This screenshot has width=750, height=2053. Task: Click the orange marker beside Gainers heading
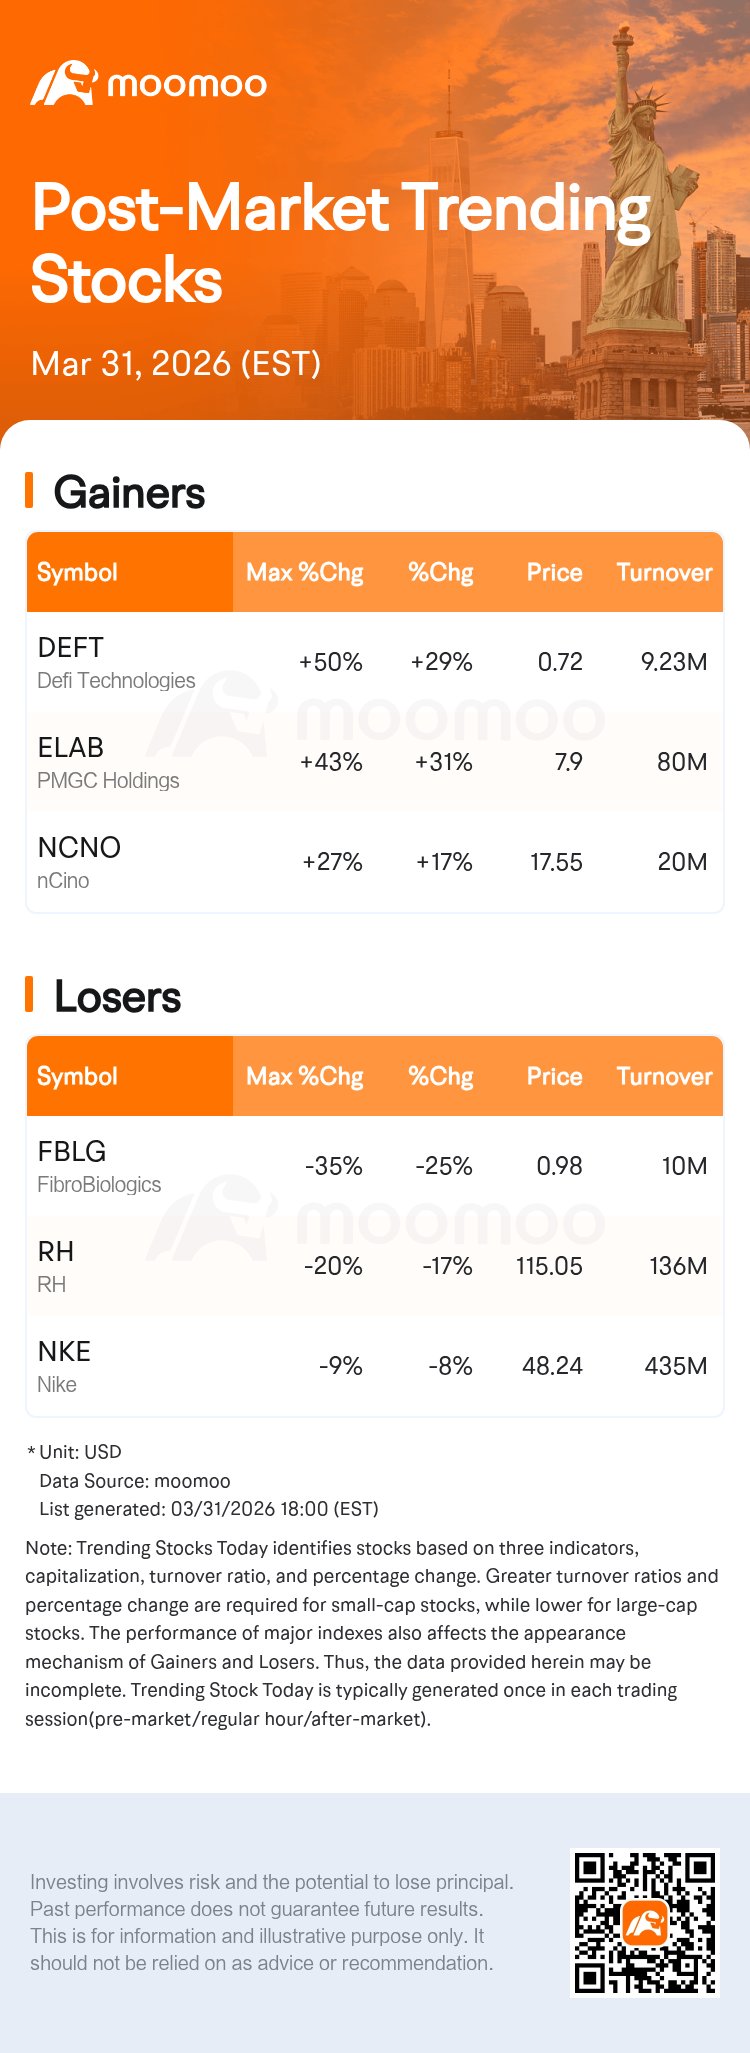point(30,491)
